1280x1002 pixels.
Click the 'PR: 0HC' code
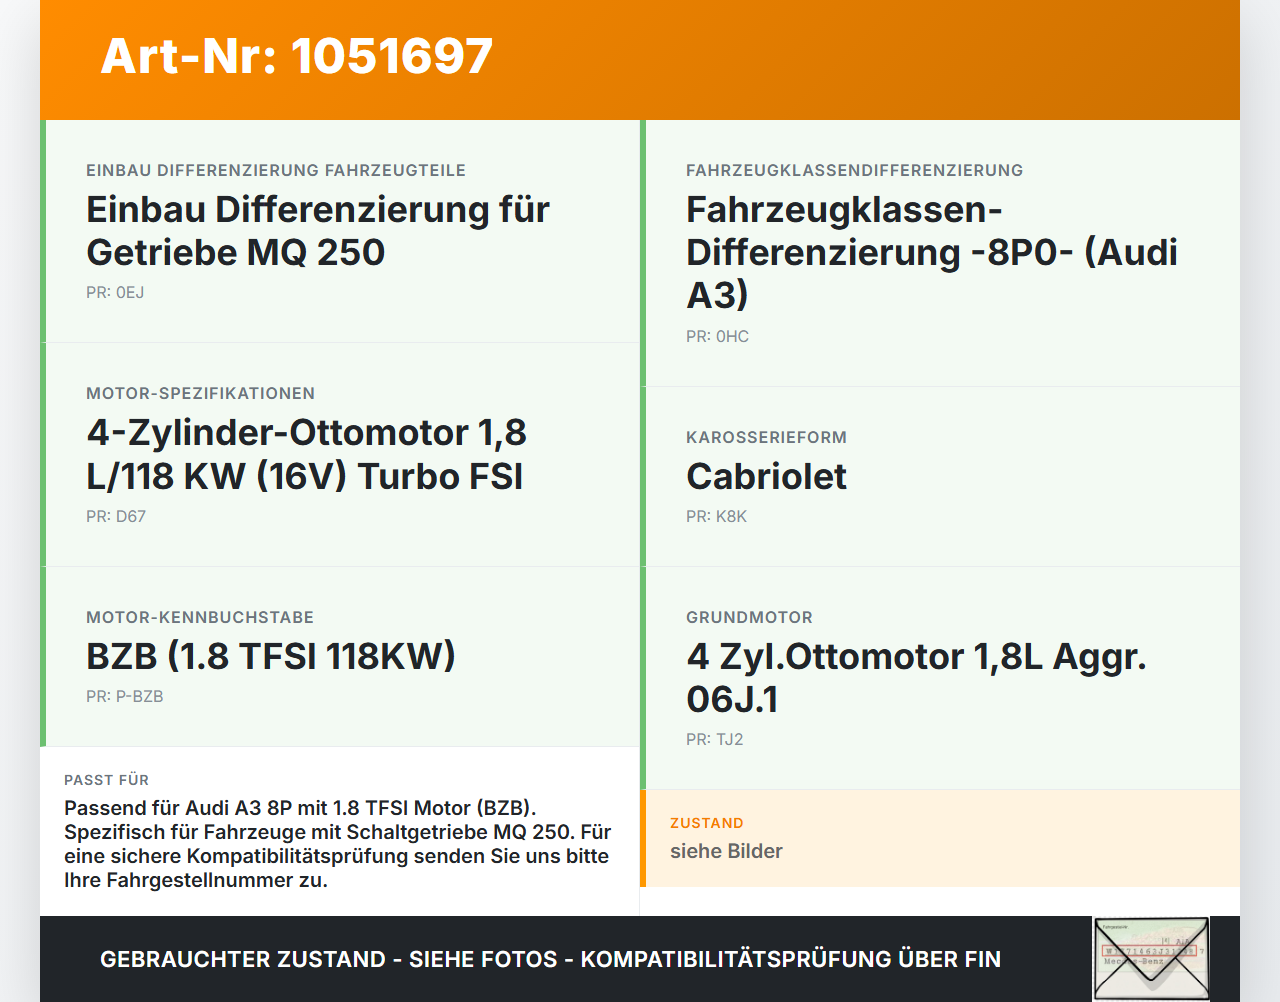[x=717, y=337]
